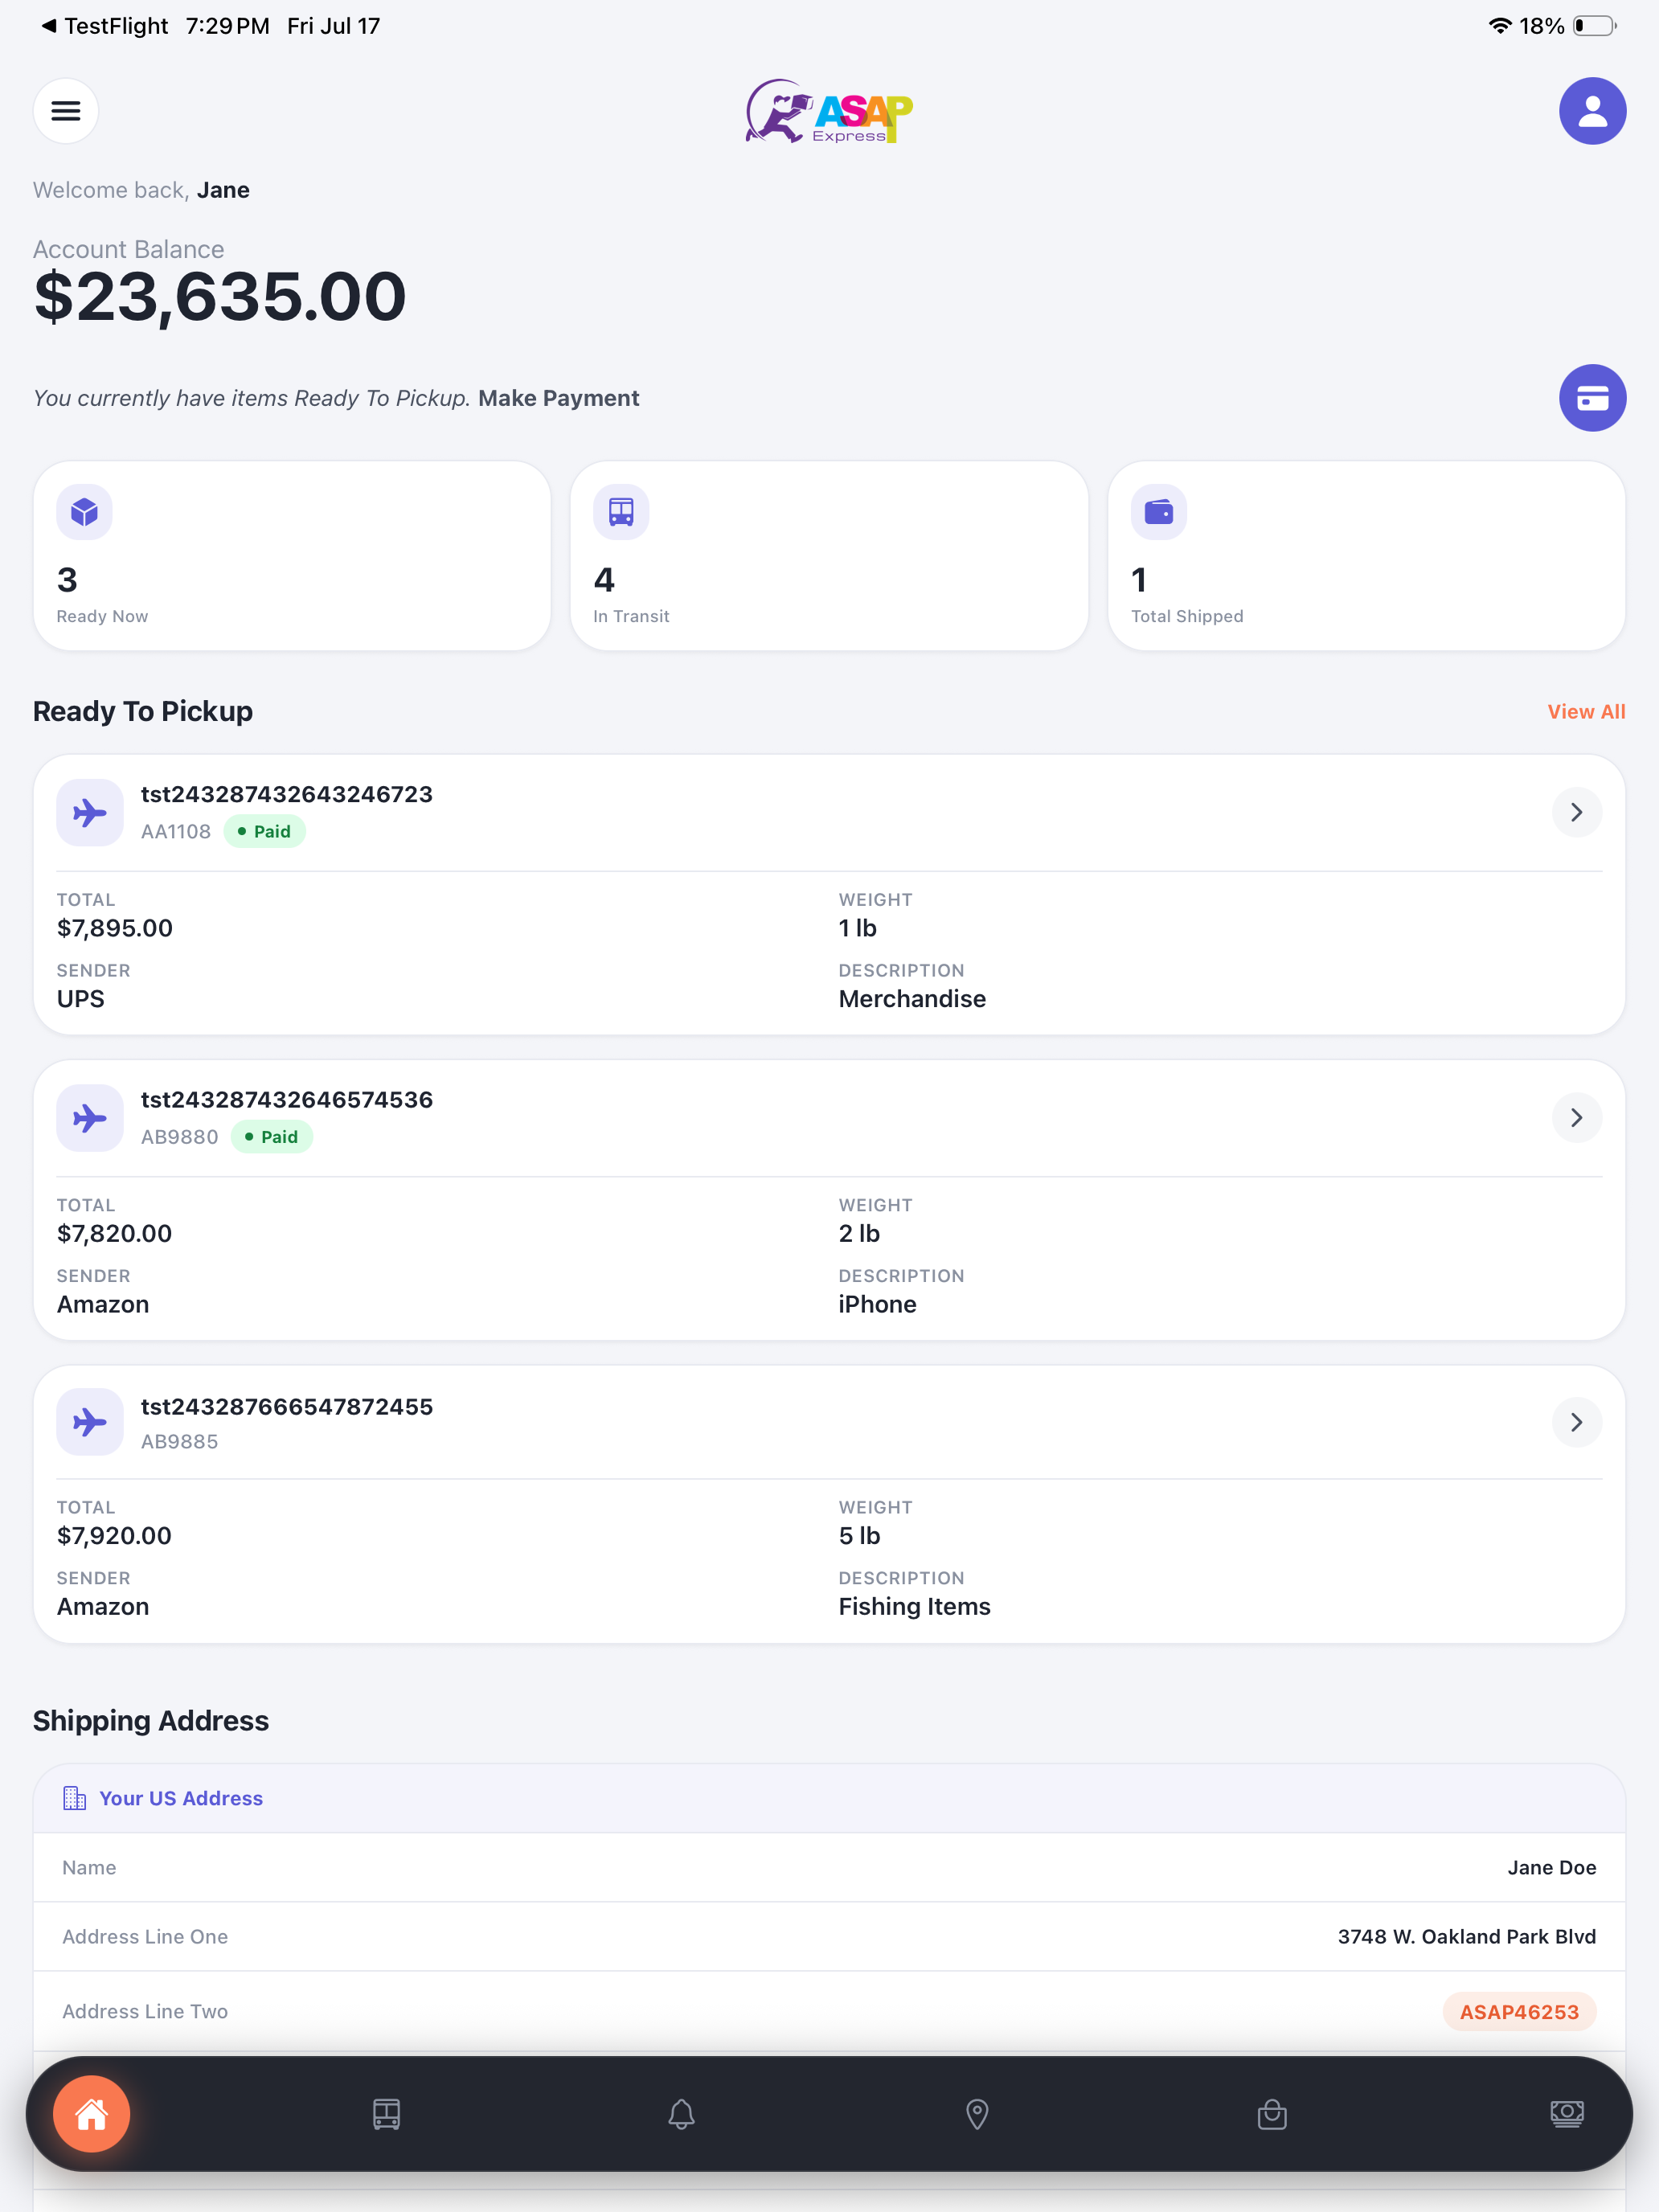Tap the Ready Now box icon
1659x2212 pixels.
coord(84,512)
